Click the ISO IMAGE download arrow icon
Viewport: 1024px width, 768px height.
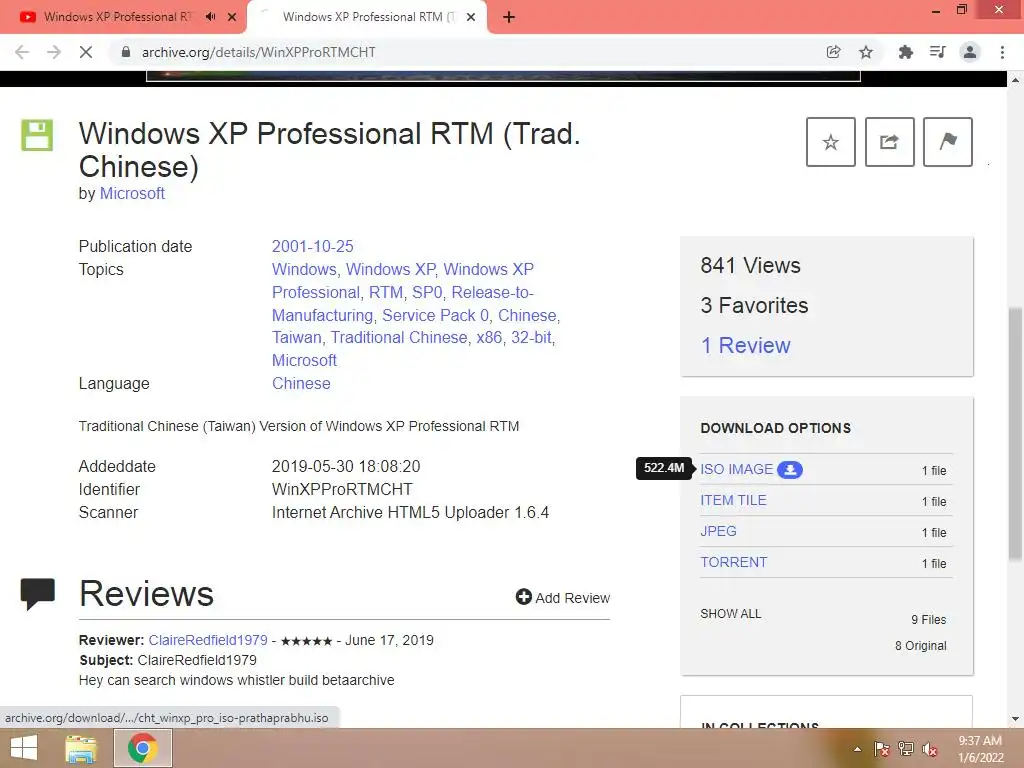pos(790,470)
